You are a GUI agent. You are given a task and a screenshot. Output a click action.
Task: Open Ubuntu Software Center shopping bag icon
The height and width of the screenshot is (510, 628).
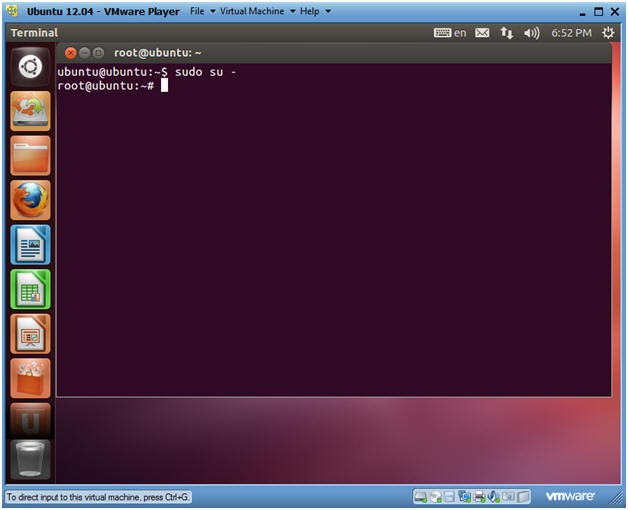coord(30,378)
